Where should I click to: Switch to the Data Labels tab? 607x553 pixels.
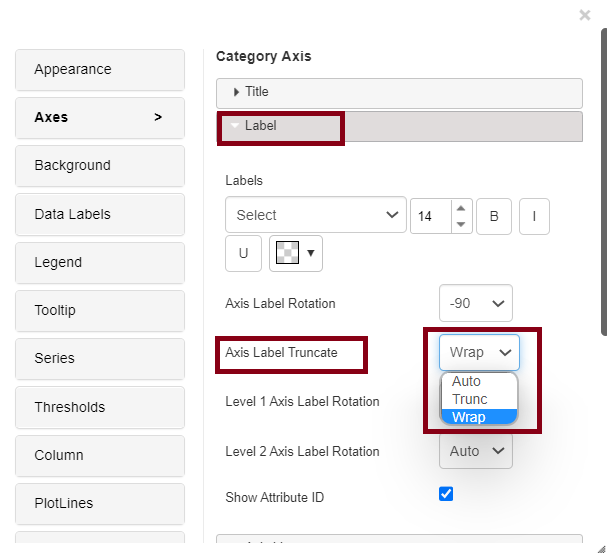100,214
